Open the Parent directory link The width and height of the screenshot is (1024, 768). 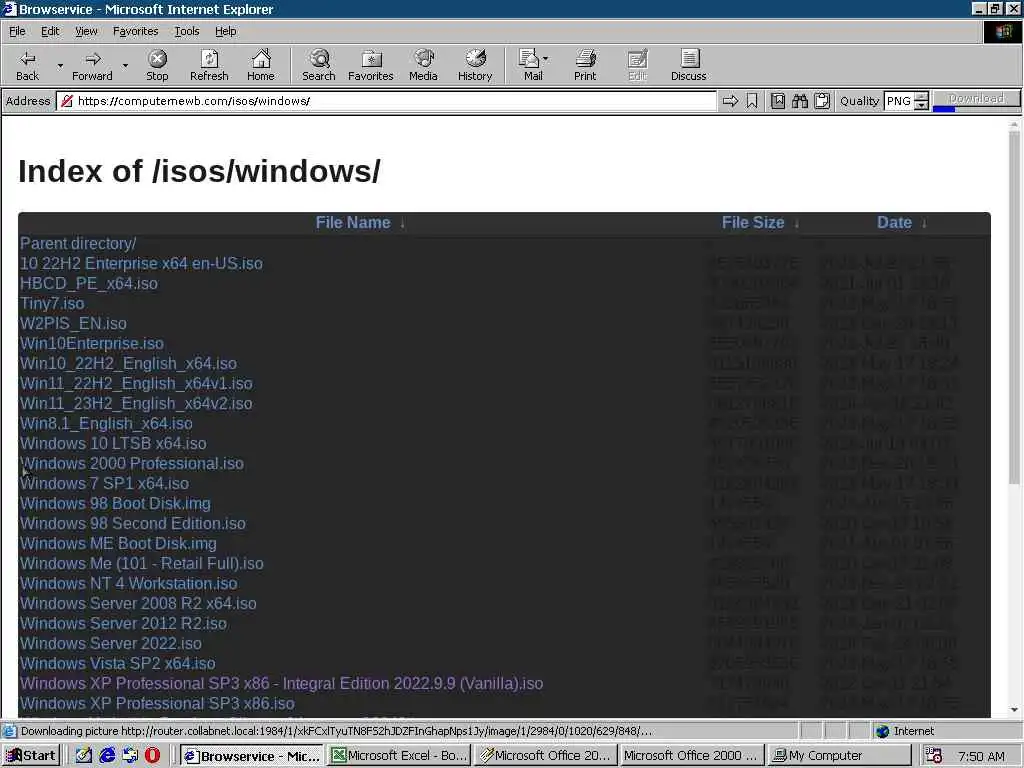[x=78, y=244]
